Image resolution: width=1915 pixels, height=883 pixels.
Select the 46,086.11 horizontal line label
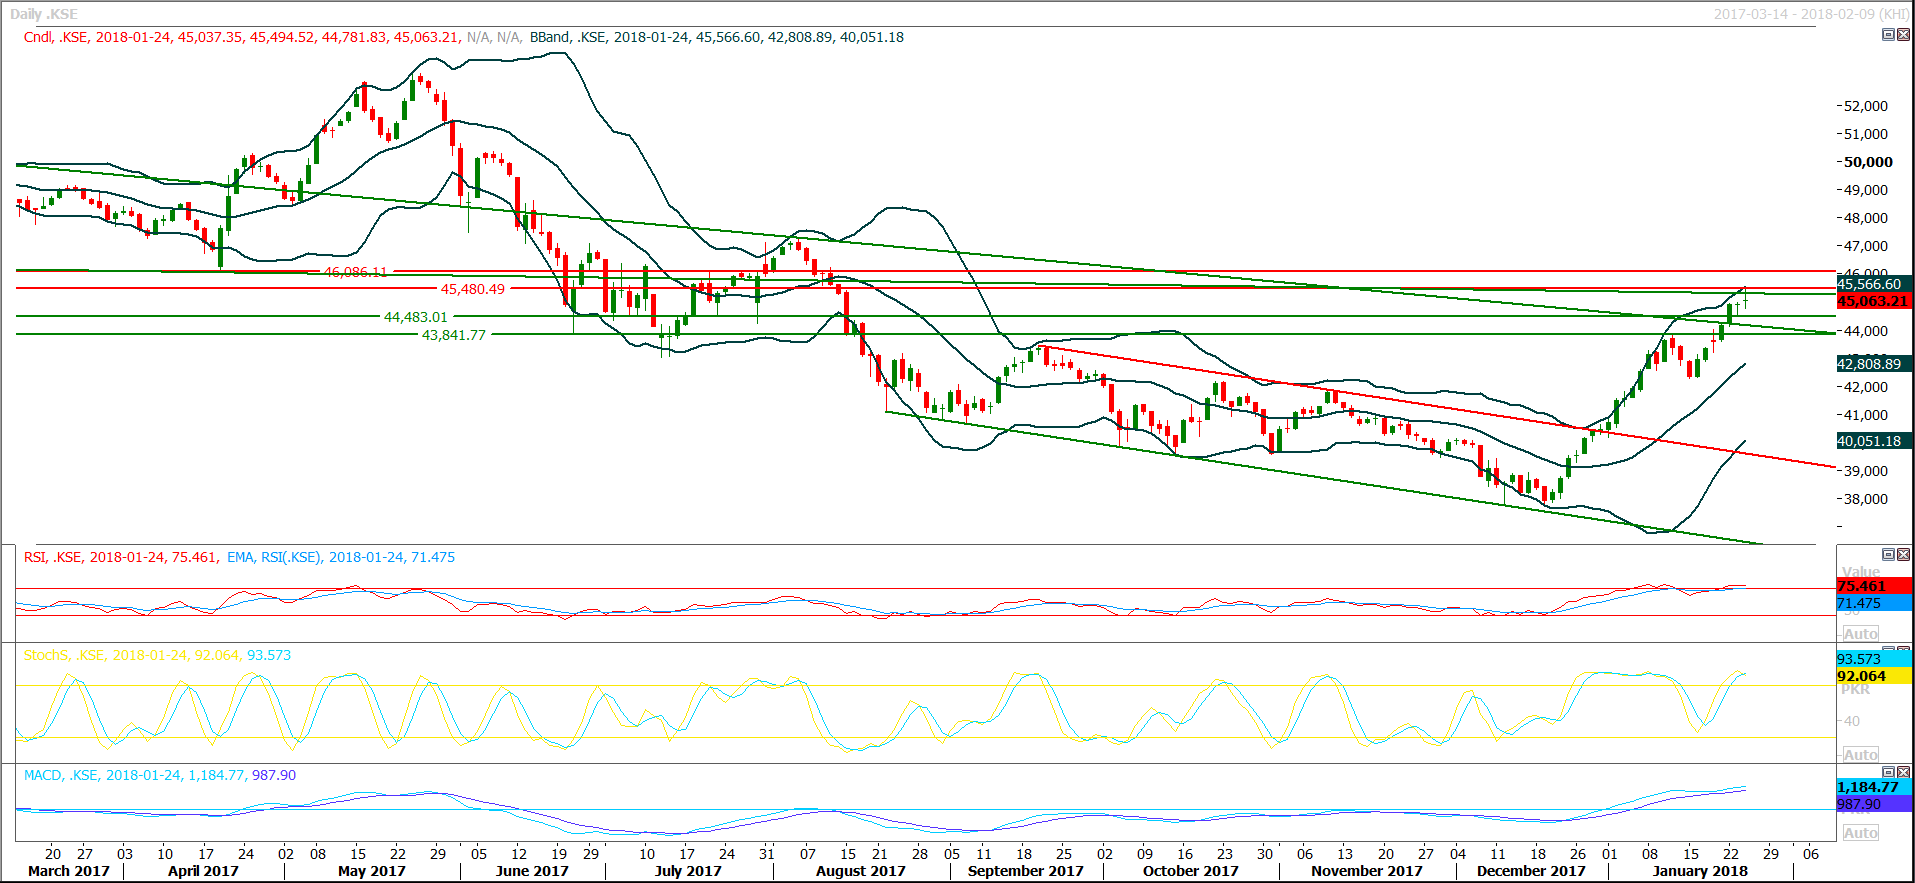355,272
